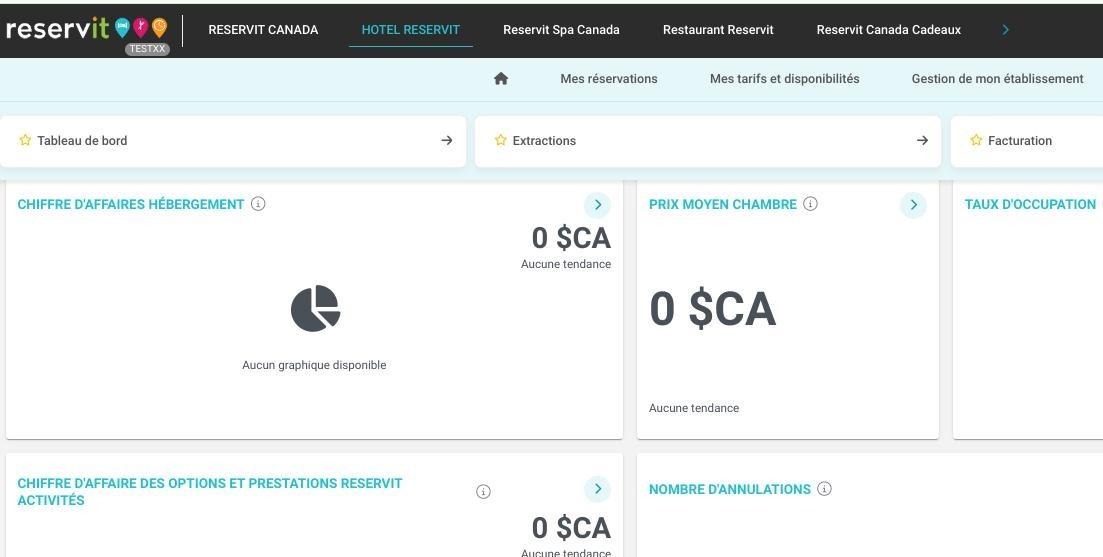Click TAUX D'OCCUPATION title
Image resolution: width=1103 pixels, height=557 pixels.
click(1030, 204)
